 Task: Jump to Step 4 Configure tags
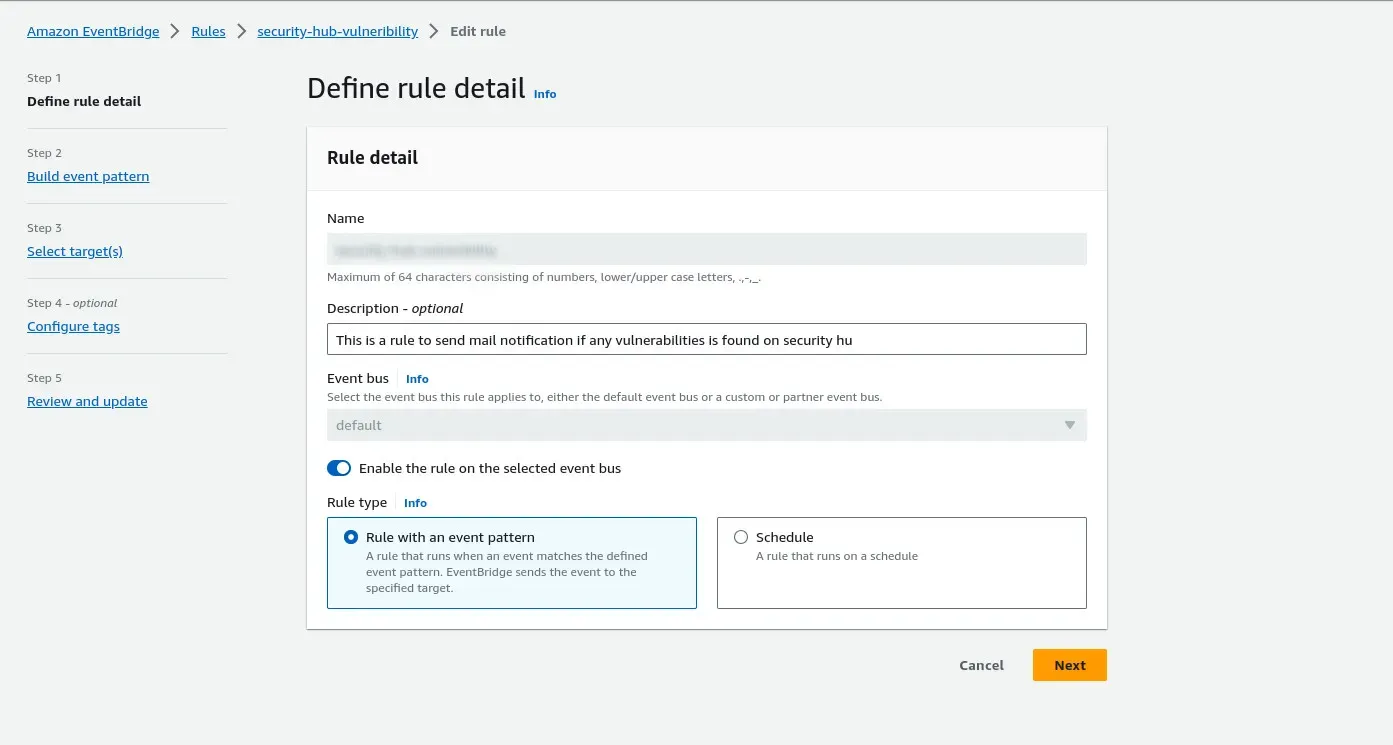pyautogui.click(x=73, y=326)
